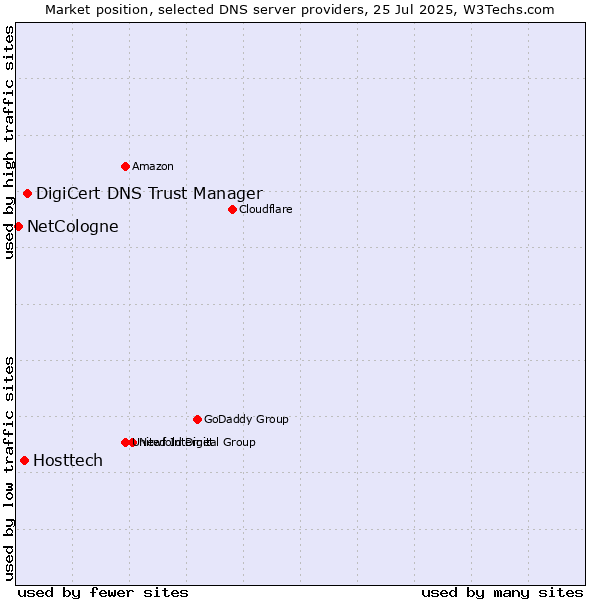600x600 pixels.
Task: Click the Amazon red data point
Action: pyautogui.click(x=125, y=166)
